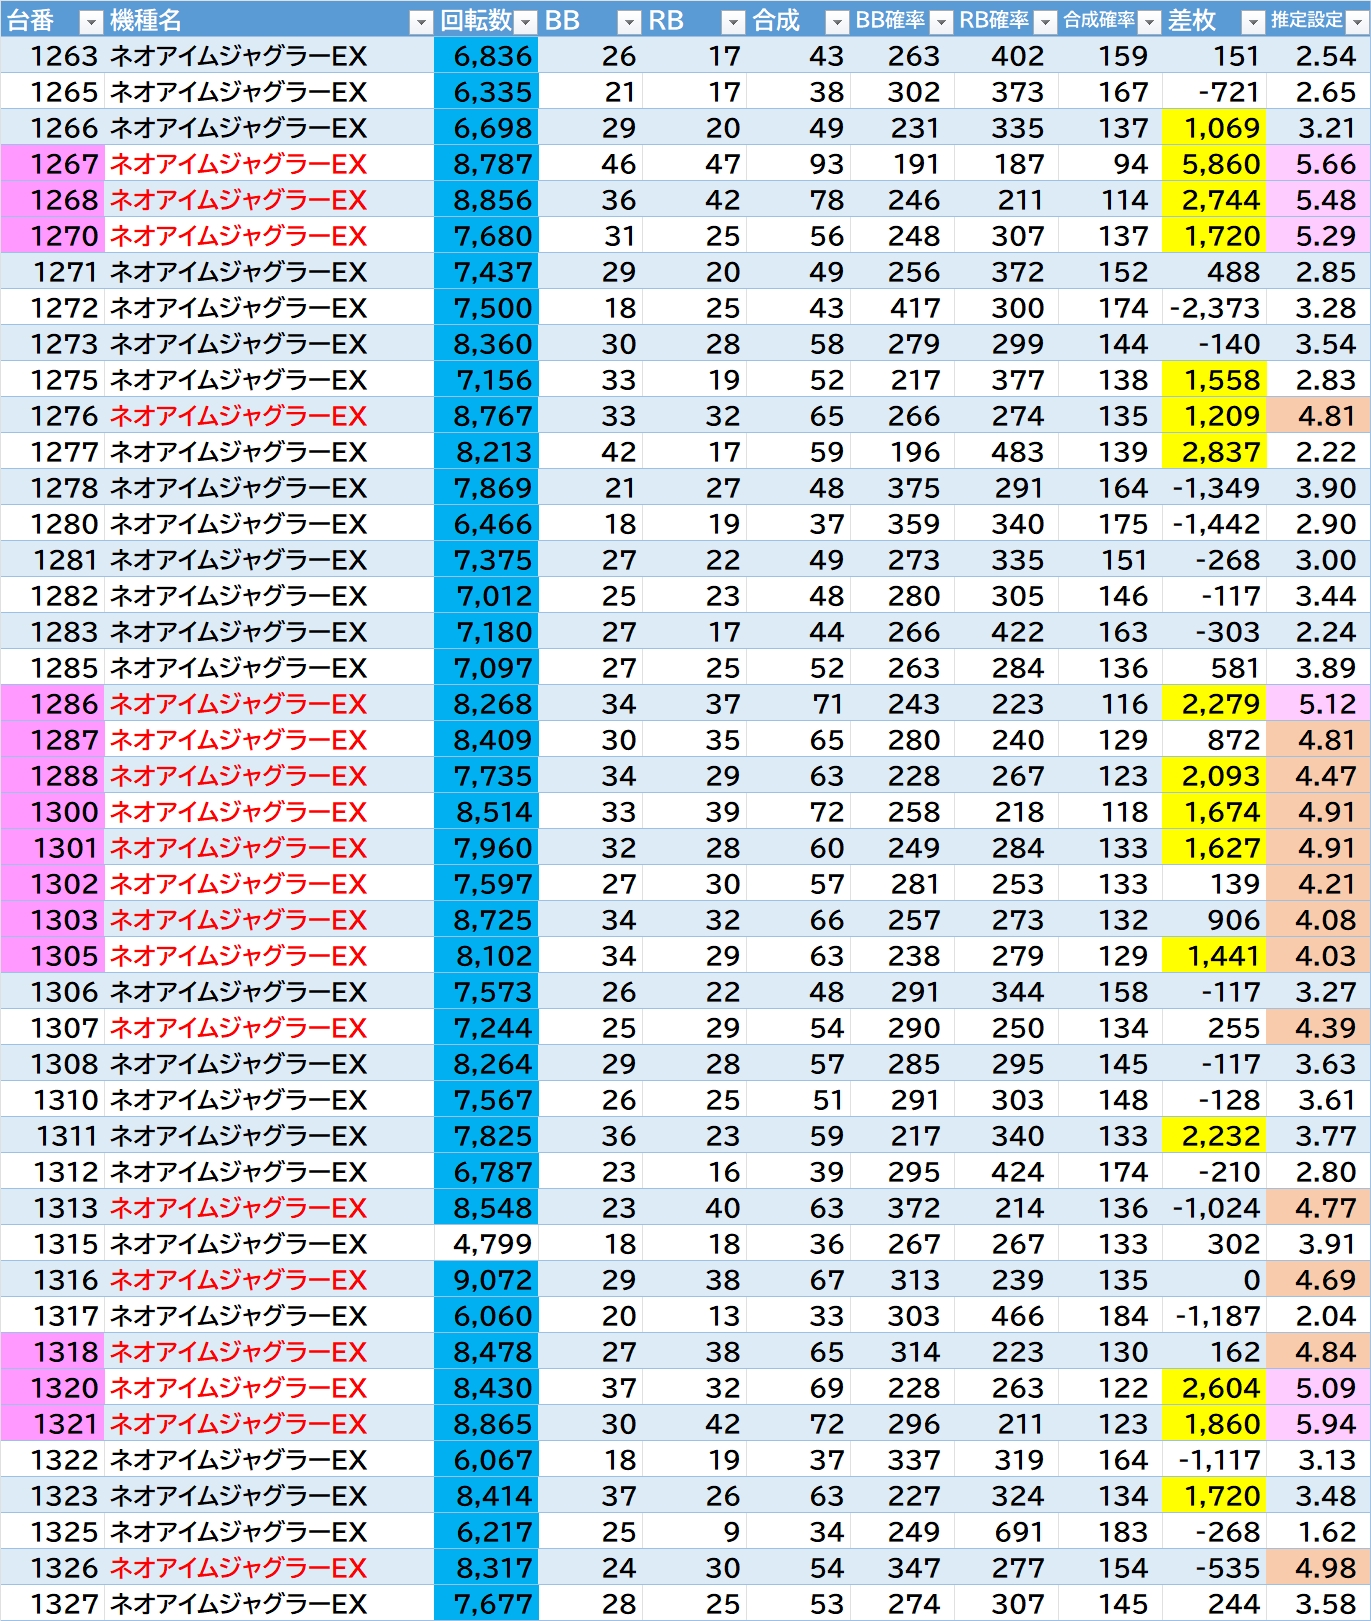Screen dimensions: 1371x1621
Task: Open the RB確率 filter dropdown
Action: tap(1045, 21)
